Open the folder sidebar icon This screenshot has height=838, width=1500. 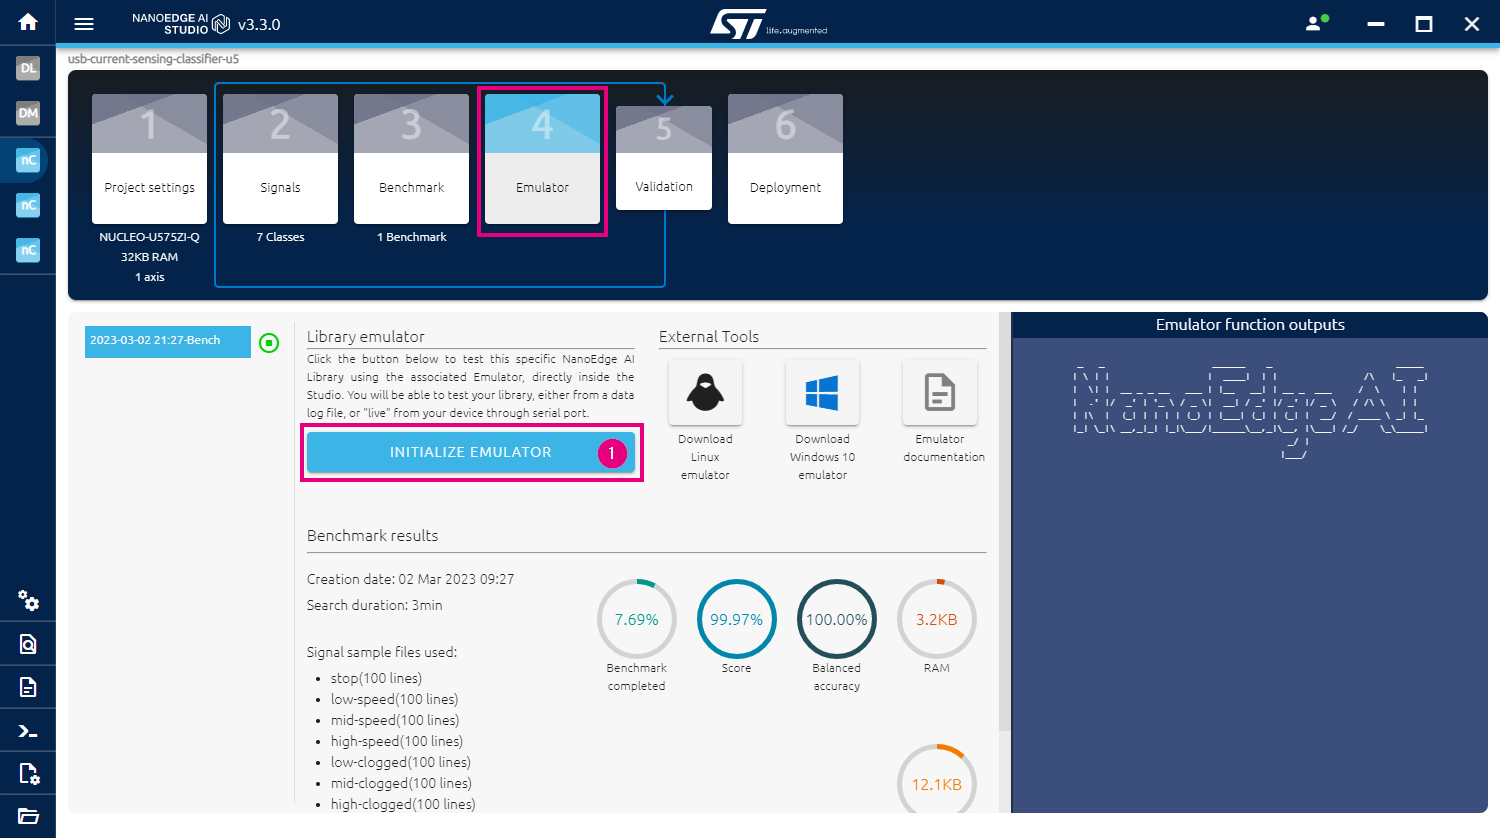coord(28,816)
